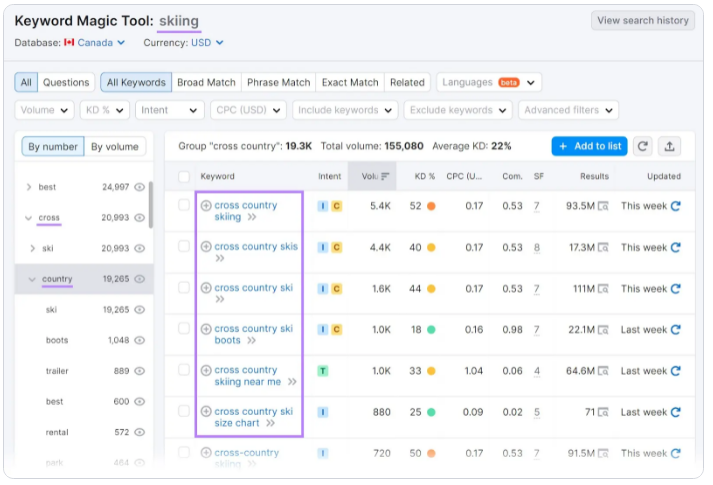
Task: Open the Advanced filters dropdown
Action: click(568, 110)
